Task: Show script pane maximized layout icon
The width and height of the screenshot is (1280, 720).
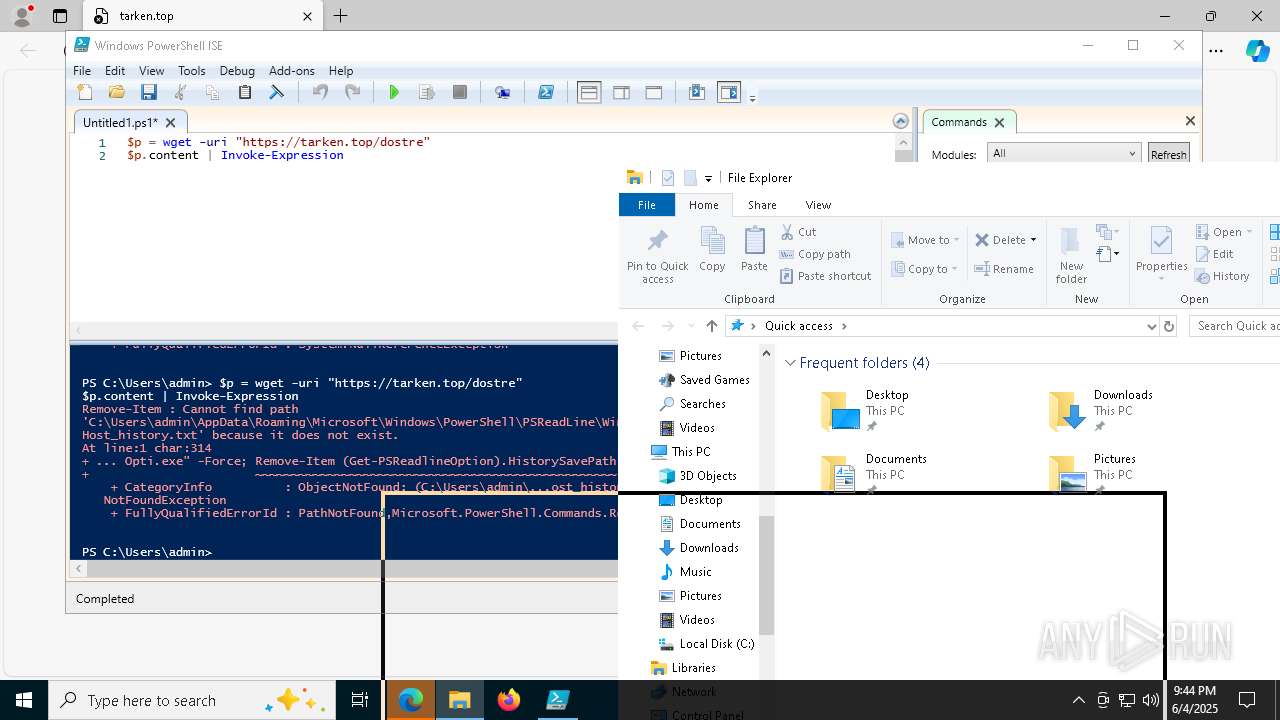Action: [654, 92]
